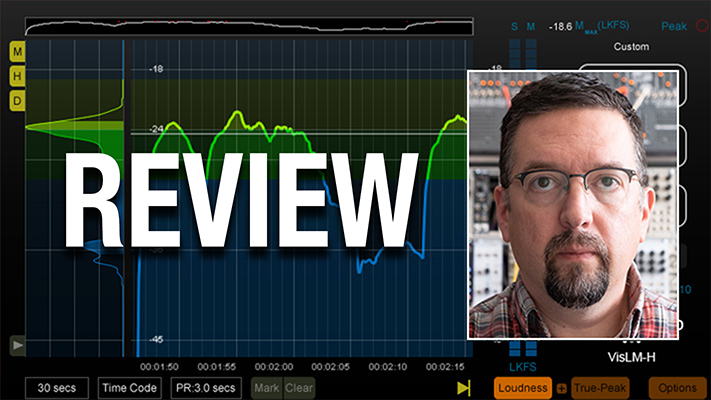The width and height of the screenshot is (711, 400).
Task: Toggle the M momentary display button
Action: click(x=18, y=50)
